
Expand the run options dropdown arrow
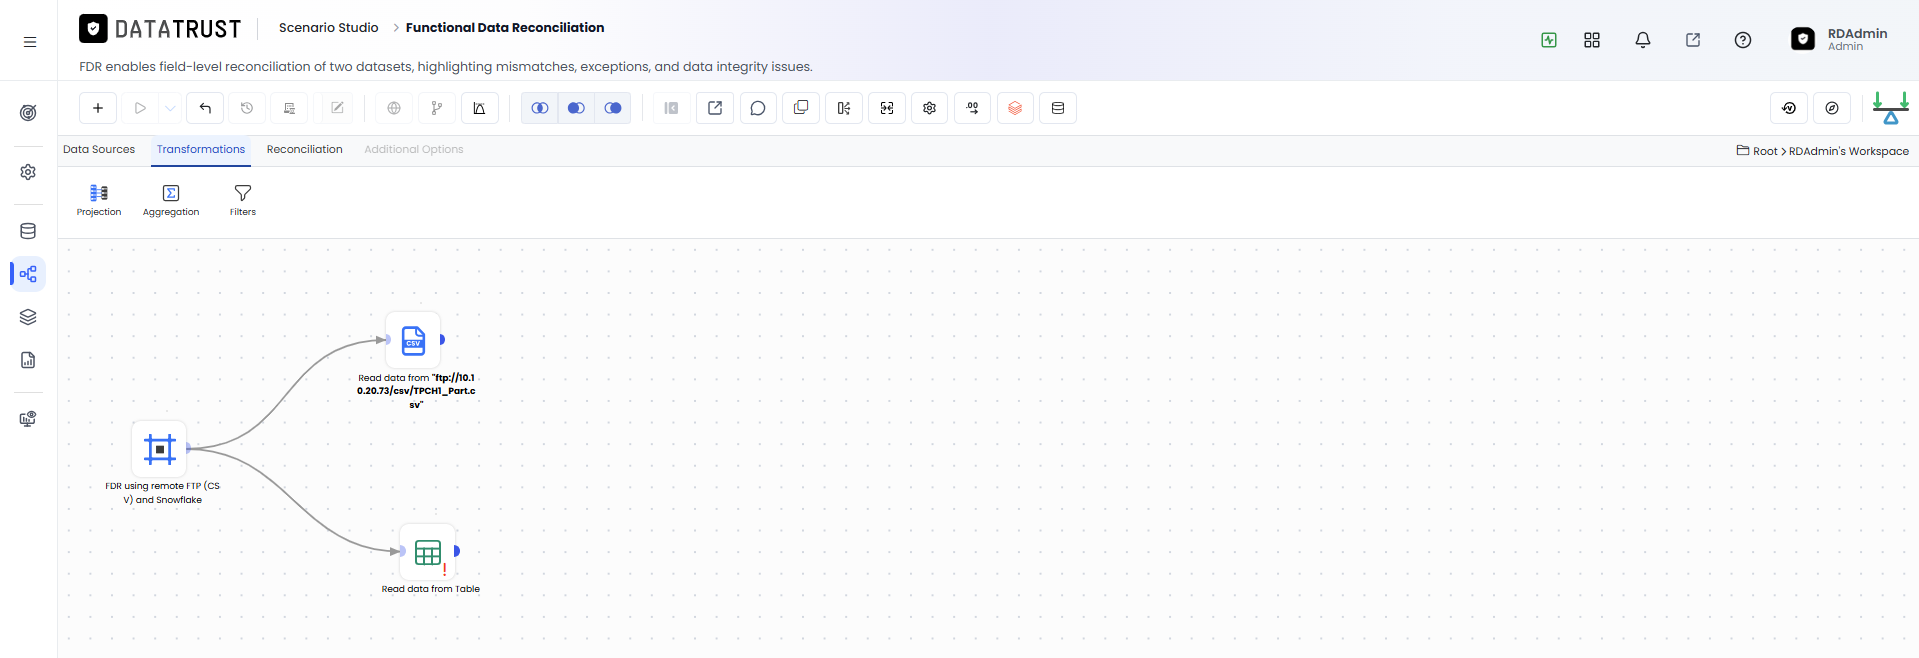coord(170,108)
